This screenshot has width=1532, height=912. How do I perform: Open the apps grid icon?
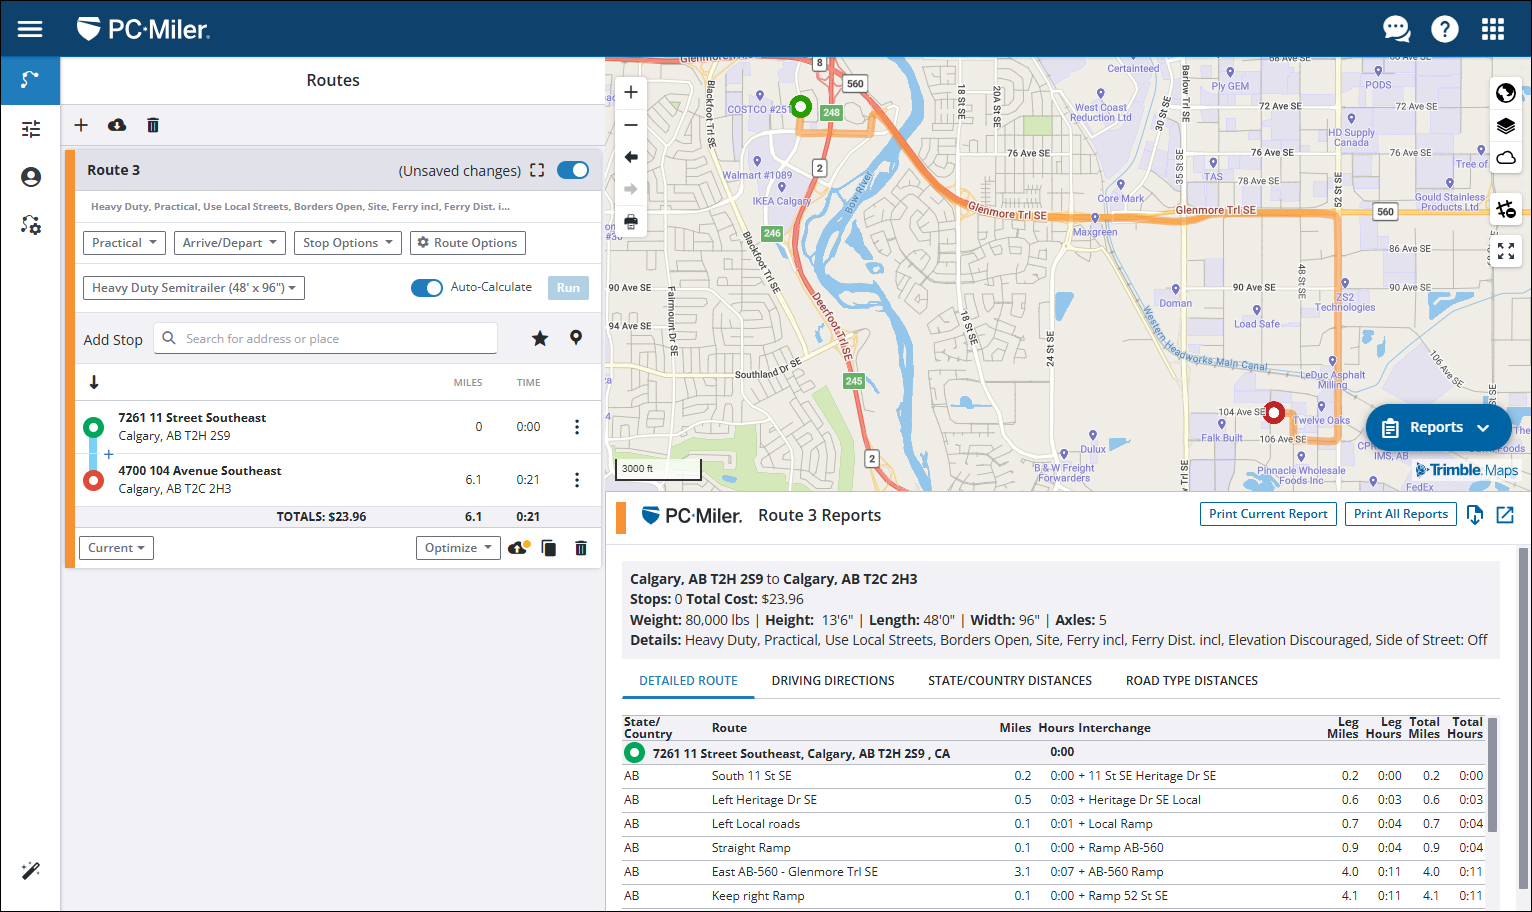pyautogui.click(x=1492, y=29)
